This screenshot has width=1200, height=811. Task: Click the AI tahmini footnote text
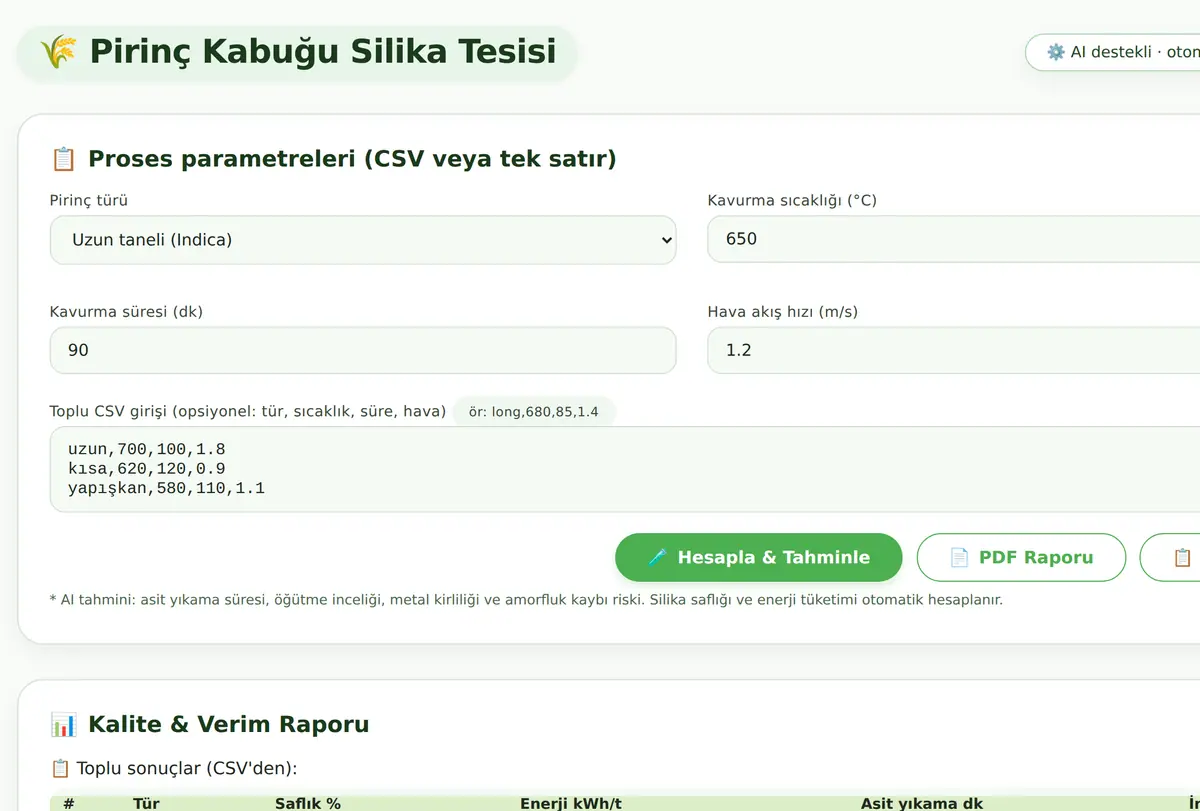coord(526,600)
